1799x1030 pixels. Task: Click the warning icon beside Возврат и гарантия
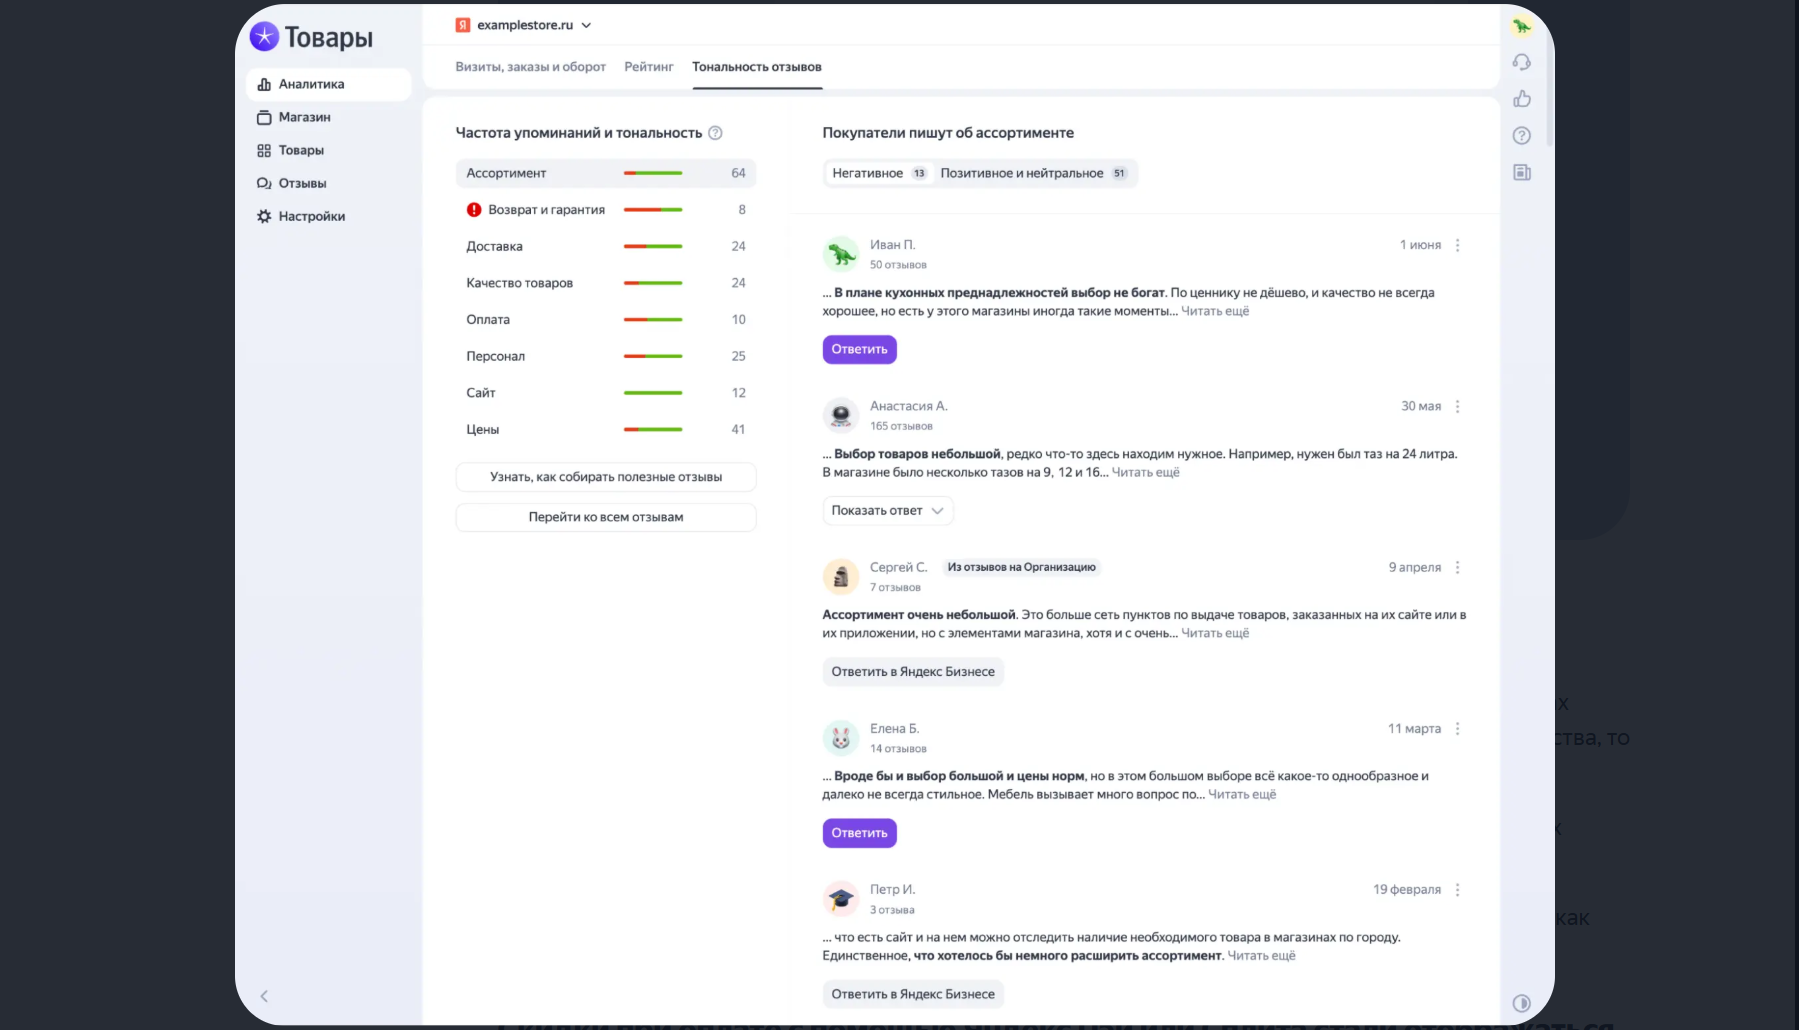(472, 209)
